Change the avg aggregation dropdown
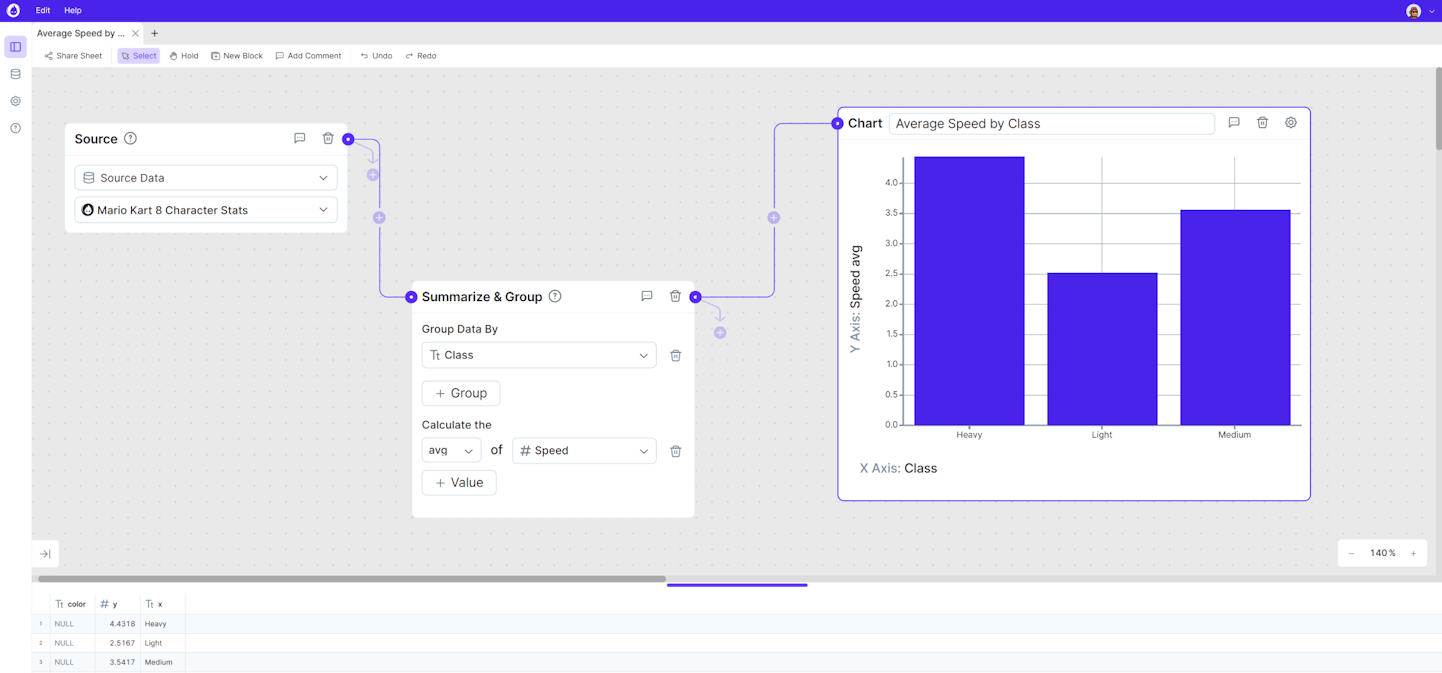Image resolution: width=1442 pixels, height=673 pixels. (x=451, y=450)
